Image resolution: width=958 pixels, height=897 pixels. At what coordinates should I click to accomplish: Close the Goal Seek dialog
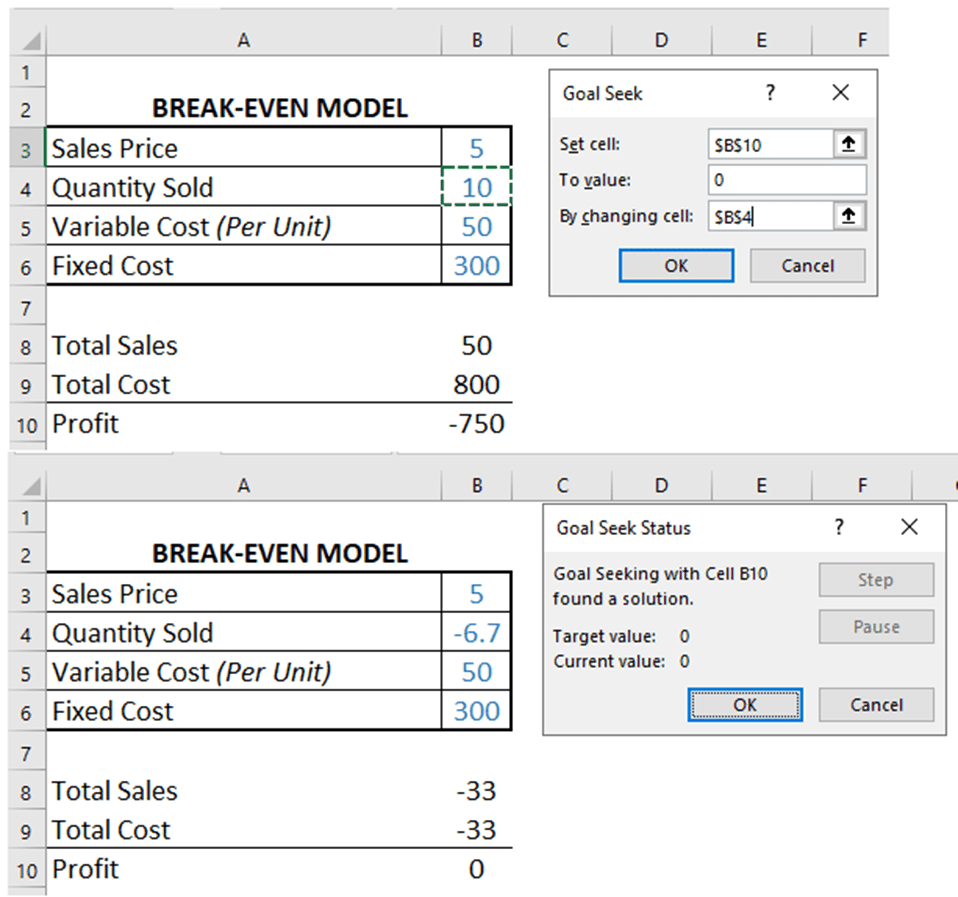pos(841,93)
